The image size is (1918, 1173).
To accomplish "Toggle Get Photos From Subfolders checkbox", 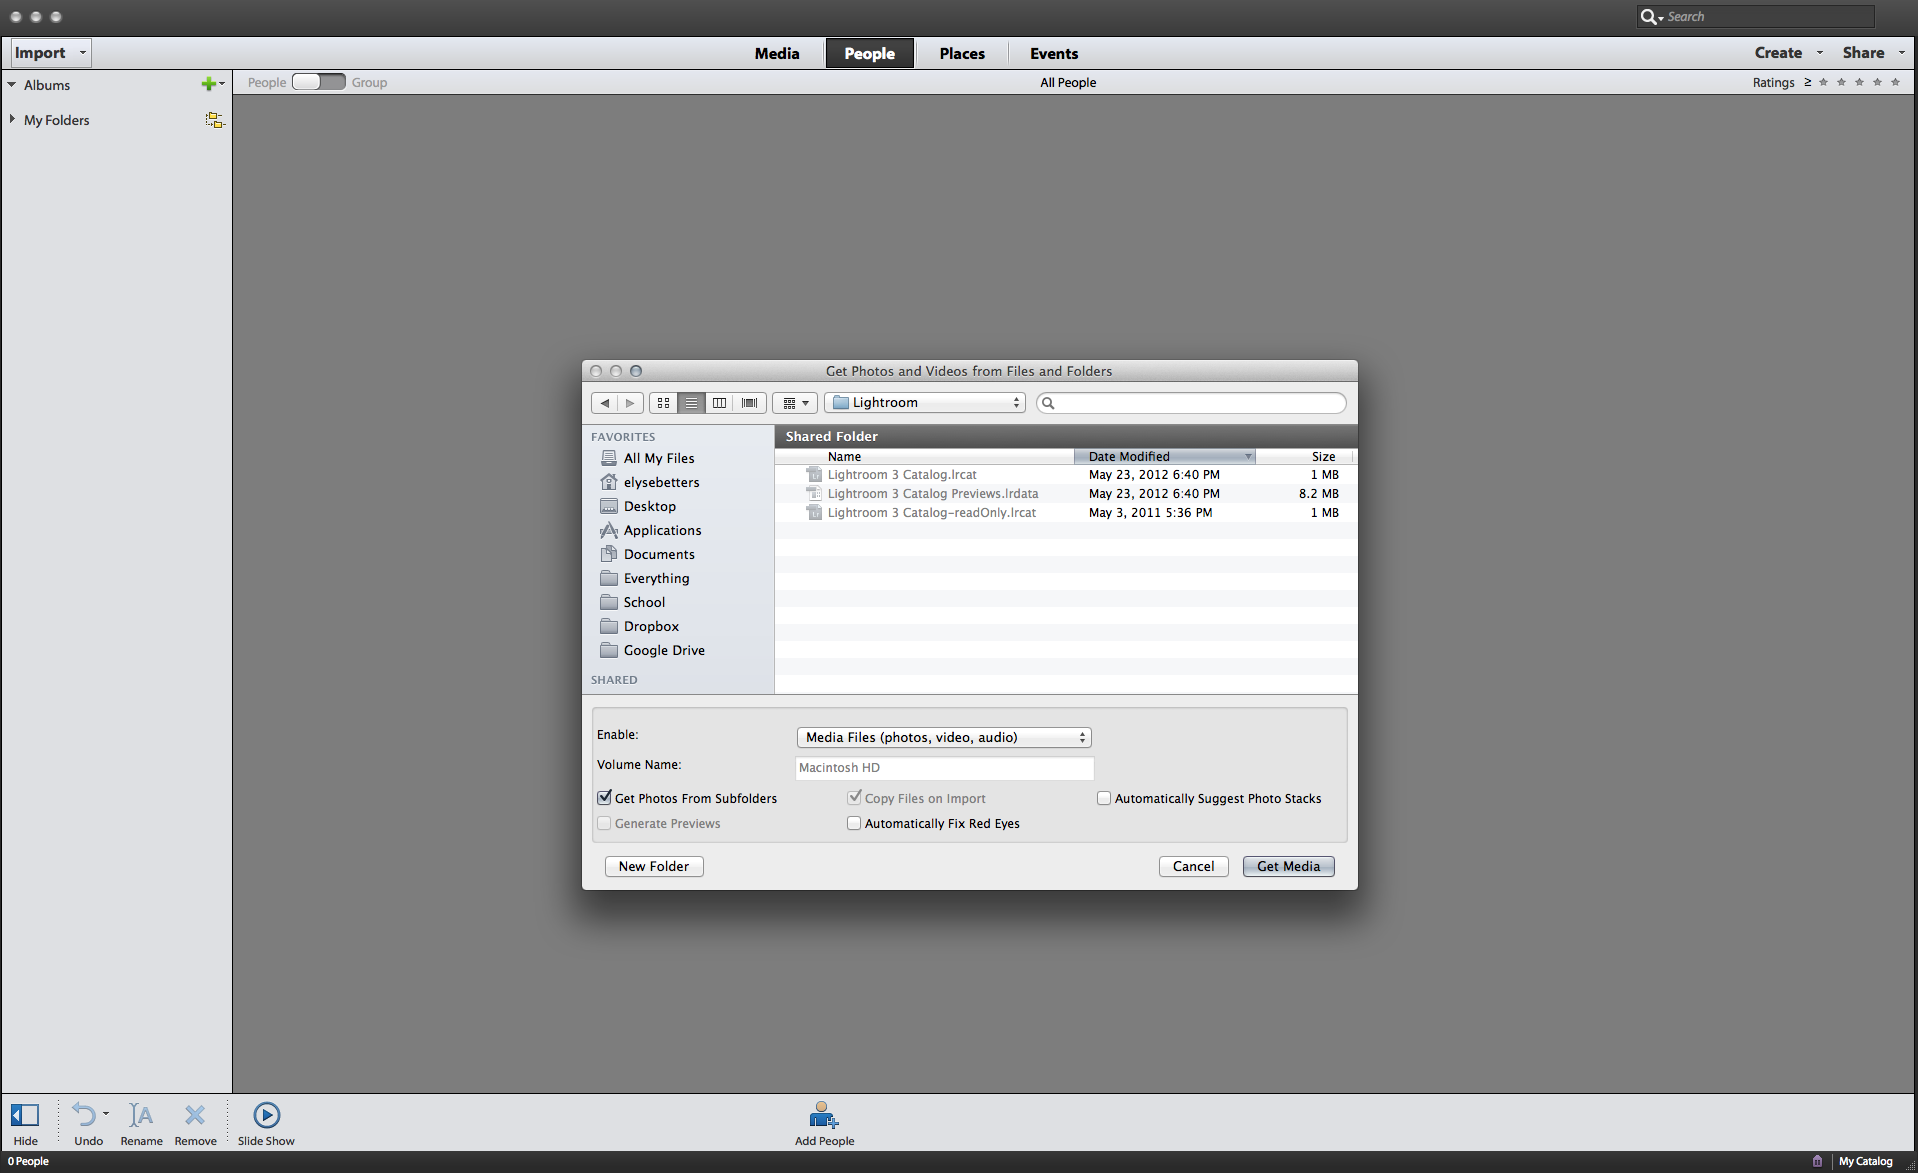I will coord(604,798).
